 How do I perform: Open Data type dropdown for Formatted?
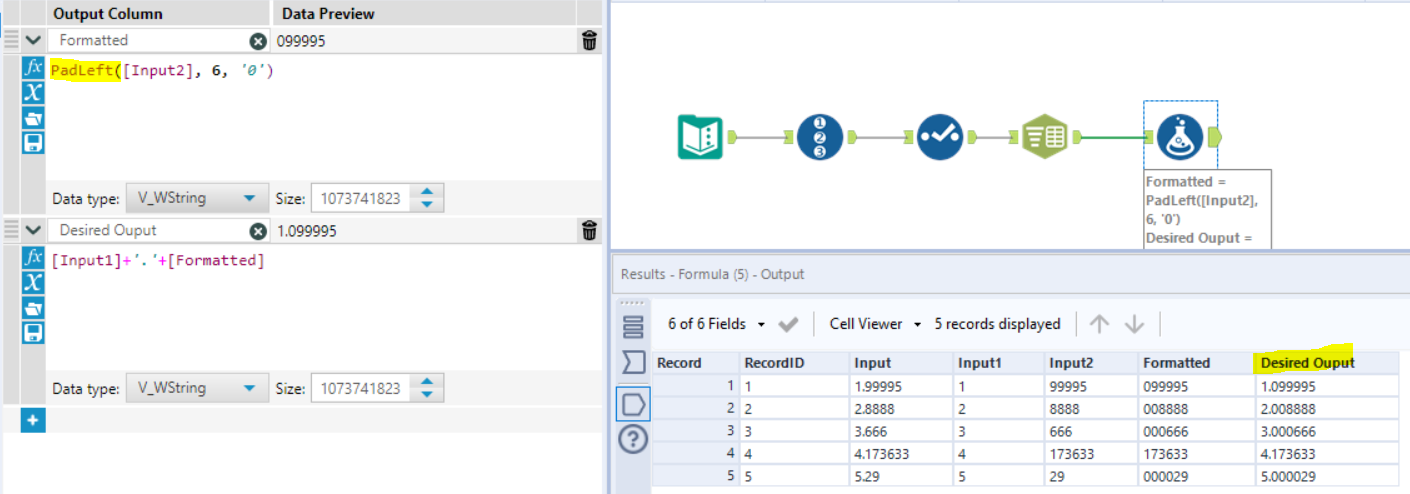196,198
